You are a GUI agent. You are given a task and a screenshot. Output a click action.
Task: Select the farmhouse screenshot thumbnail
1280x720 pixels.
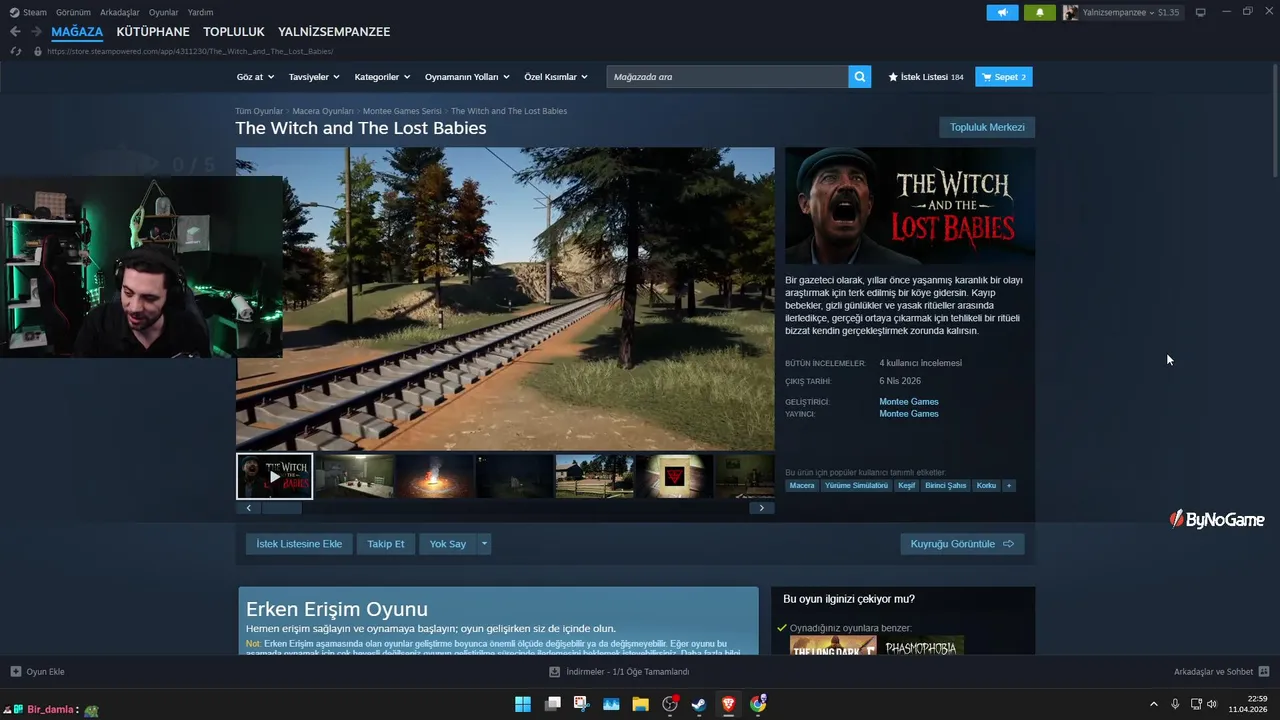[x=595, y=476]
